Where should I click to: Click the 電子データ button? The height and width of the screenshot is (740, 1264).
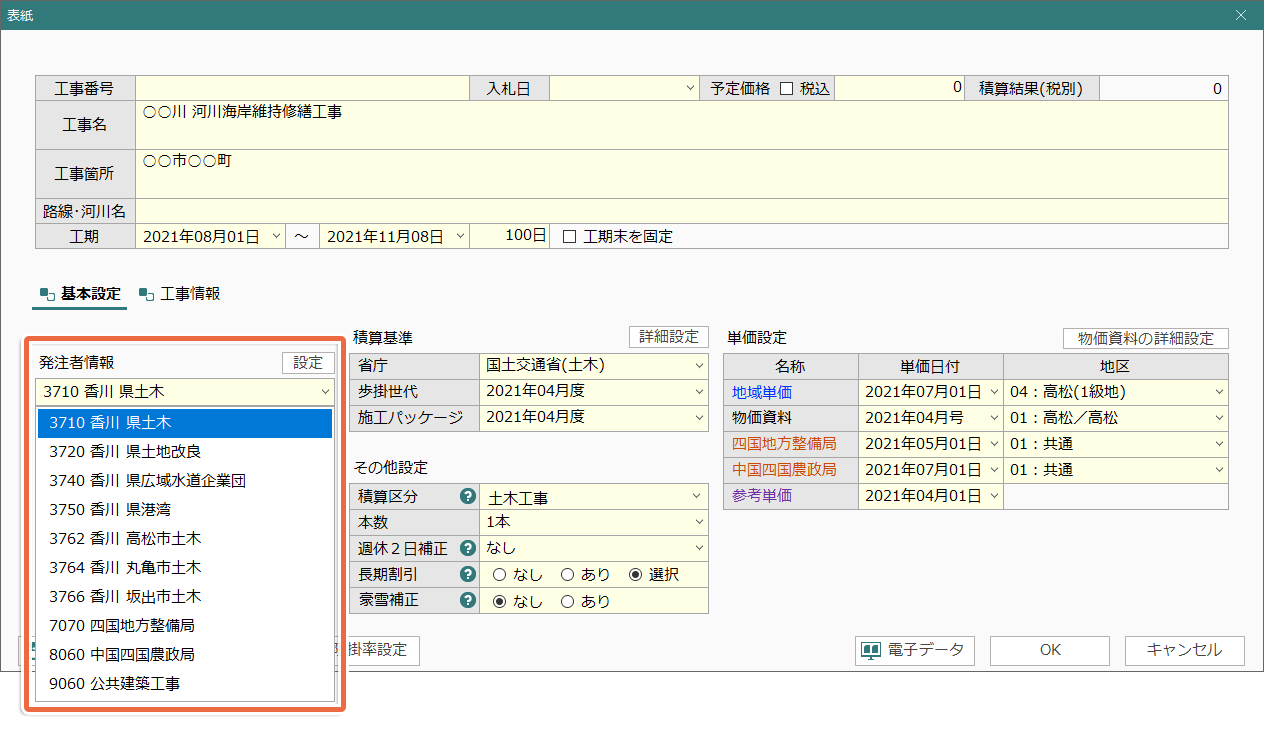click(915, 650)
